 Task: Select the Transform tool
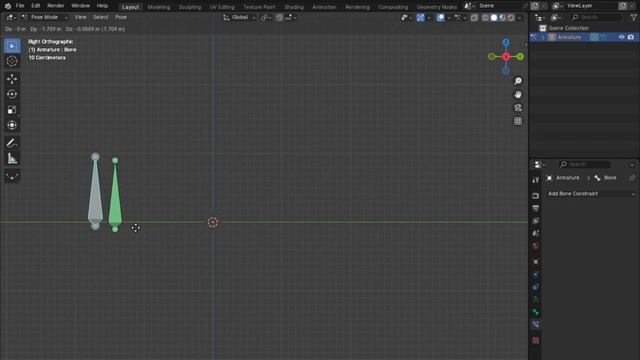coord(12,125)
